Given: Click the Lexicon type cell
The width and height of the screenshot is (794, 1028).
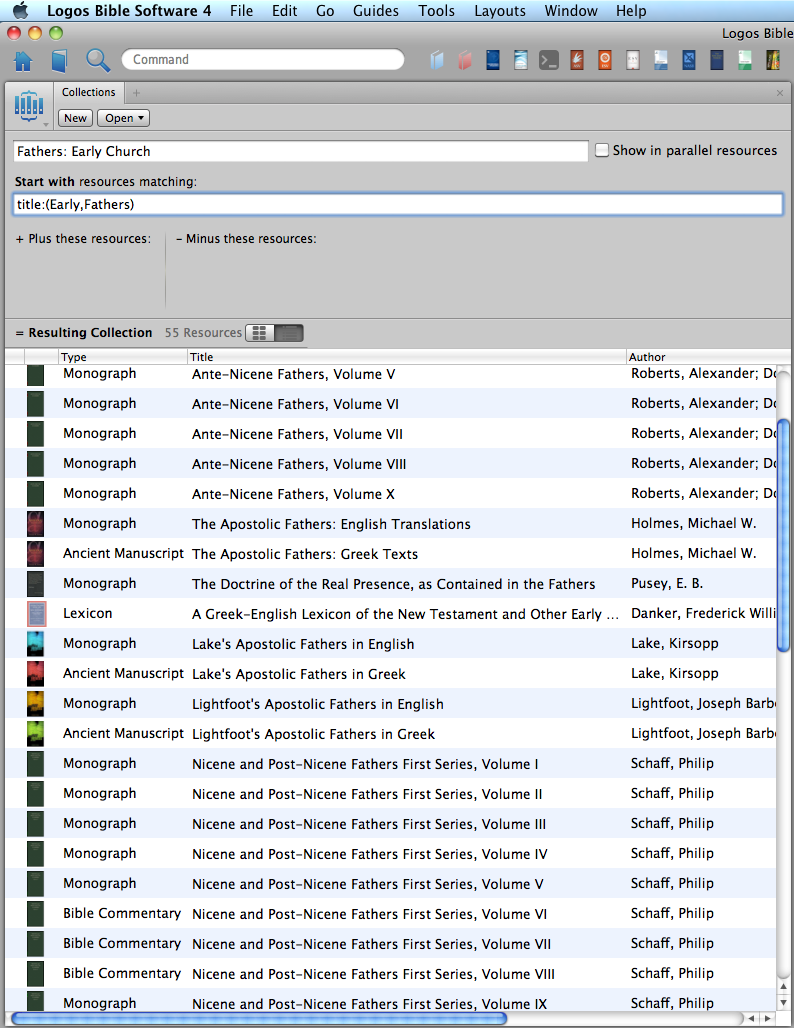Looking at the screenshot, I should coord(88,614).
